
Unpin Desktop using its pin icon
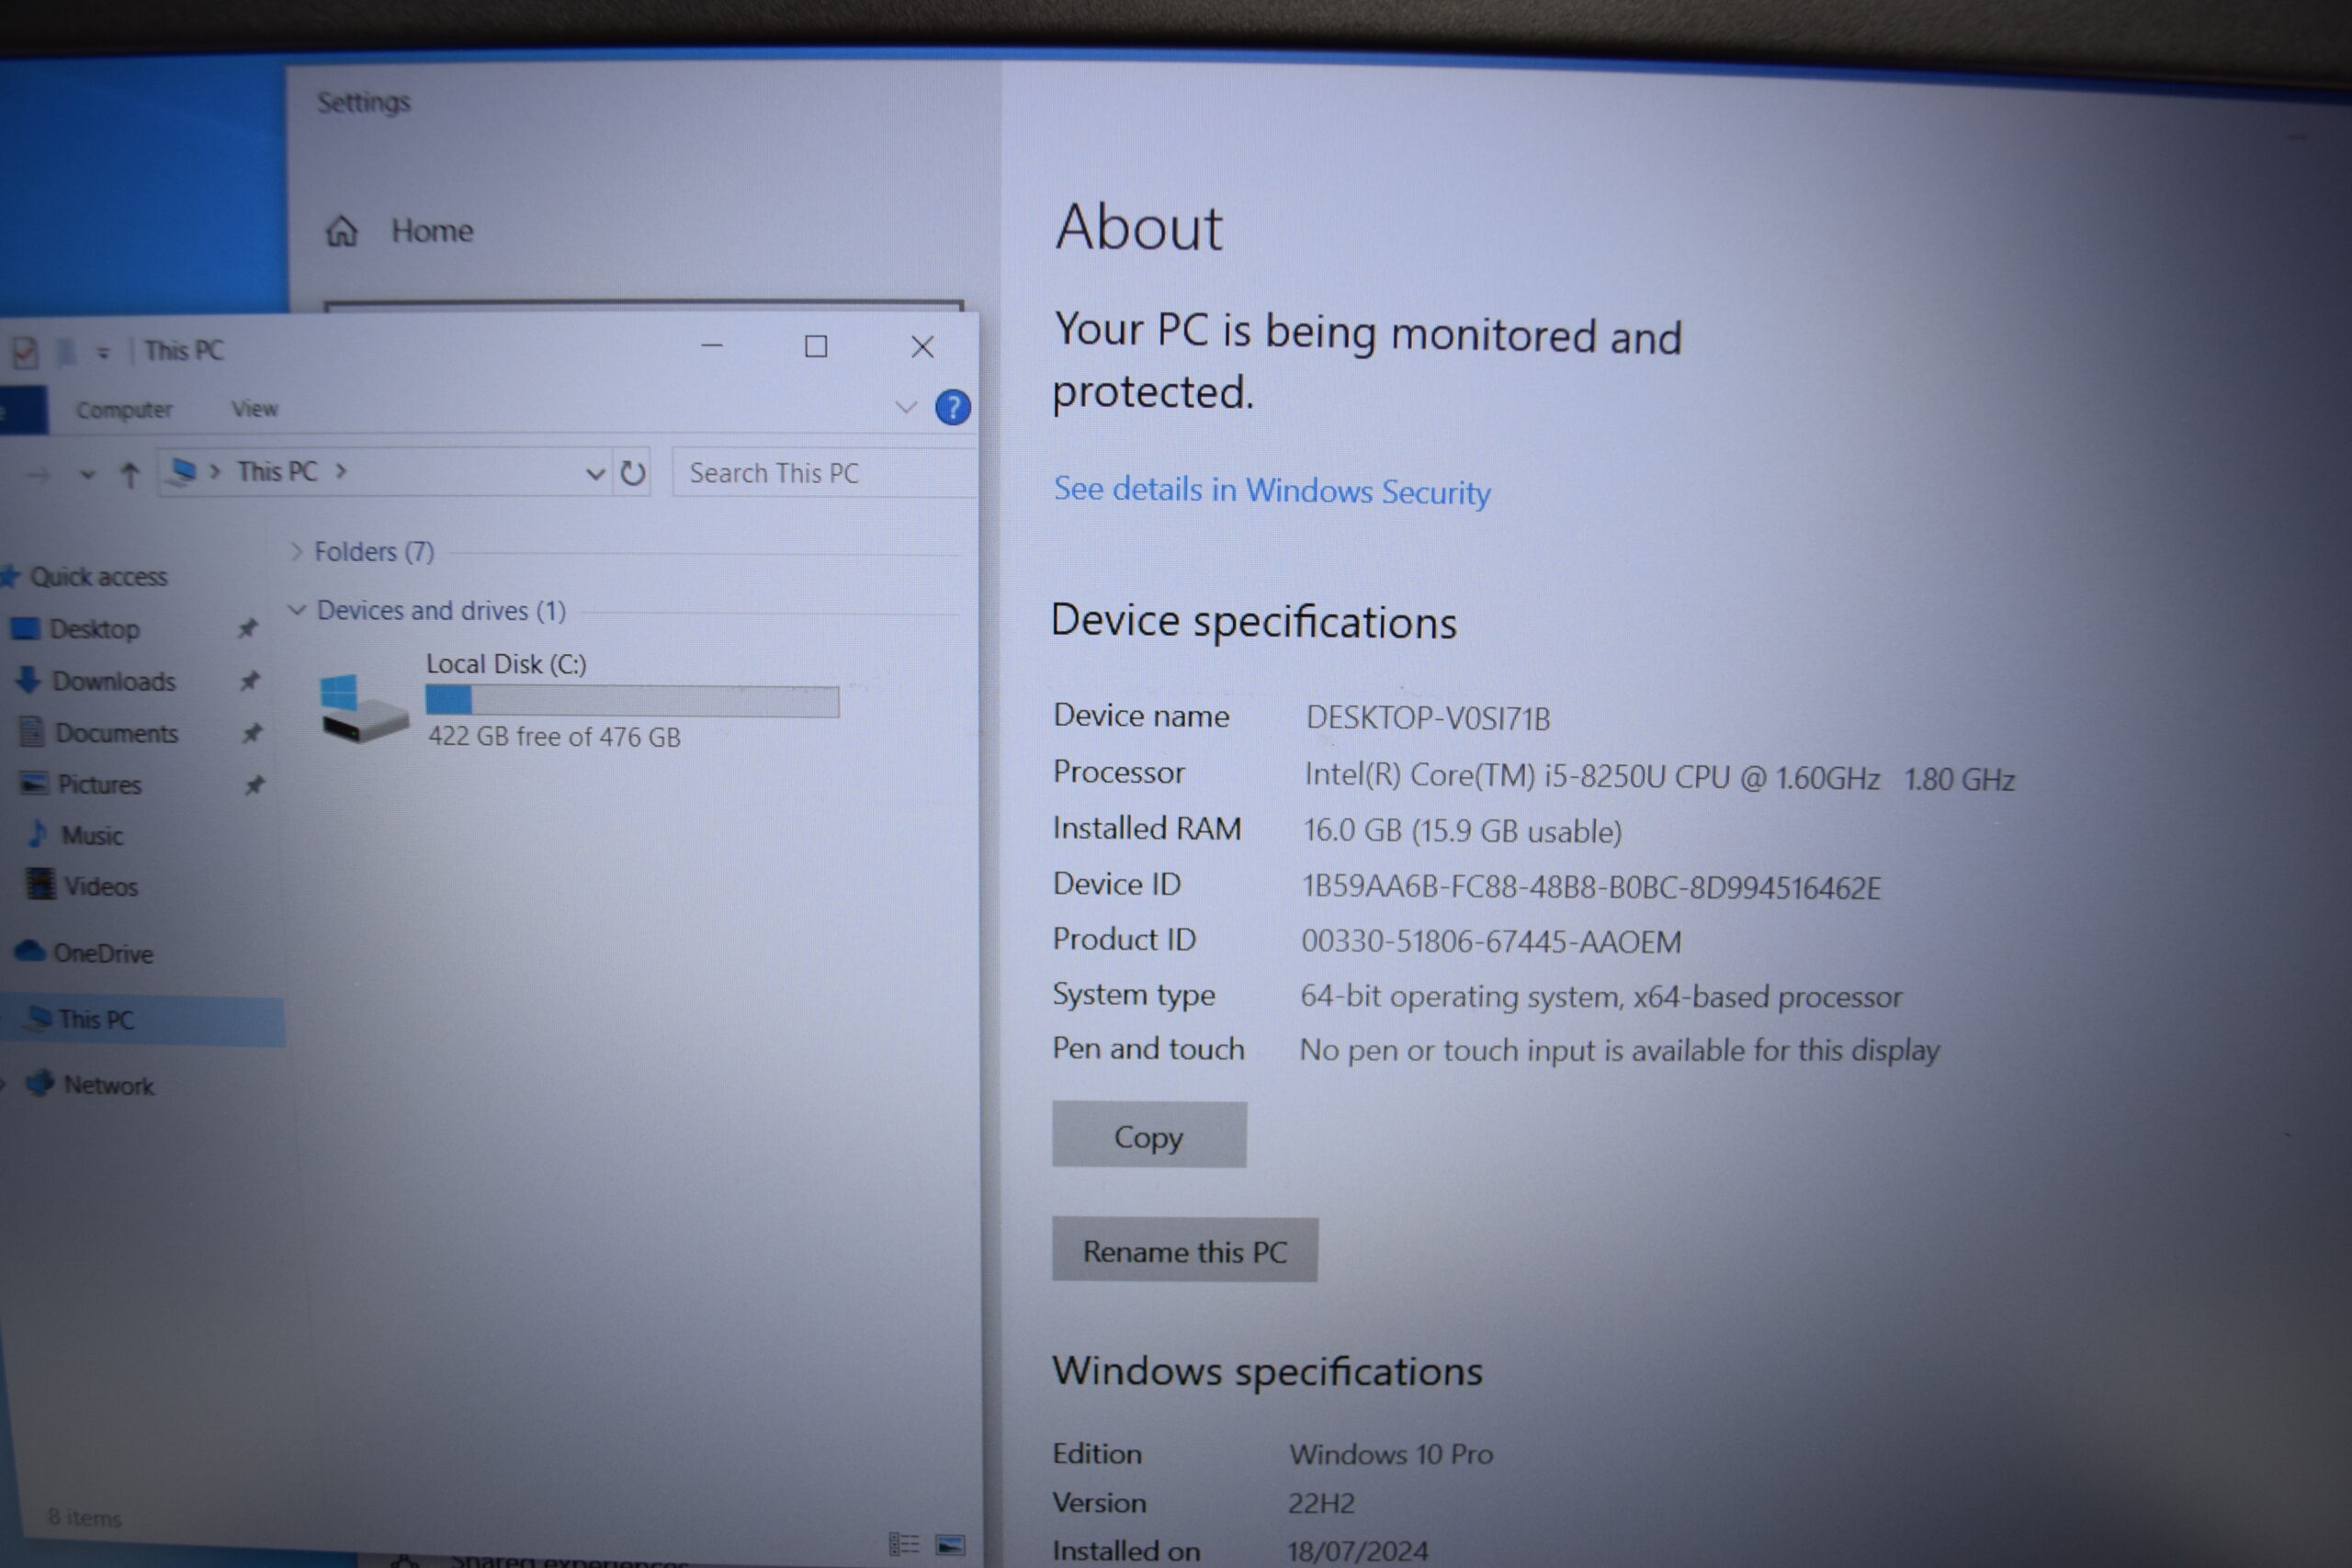(x=248, y=628)
